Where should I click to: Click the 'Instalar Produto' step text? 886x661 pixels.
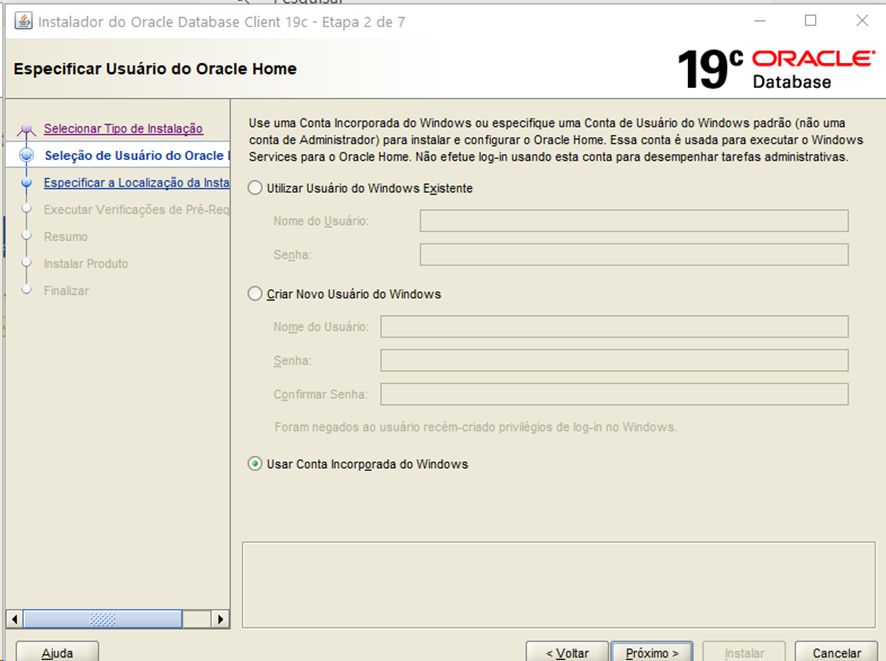pyautogui.click(x=86, y=264)
